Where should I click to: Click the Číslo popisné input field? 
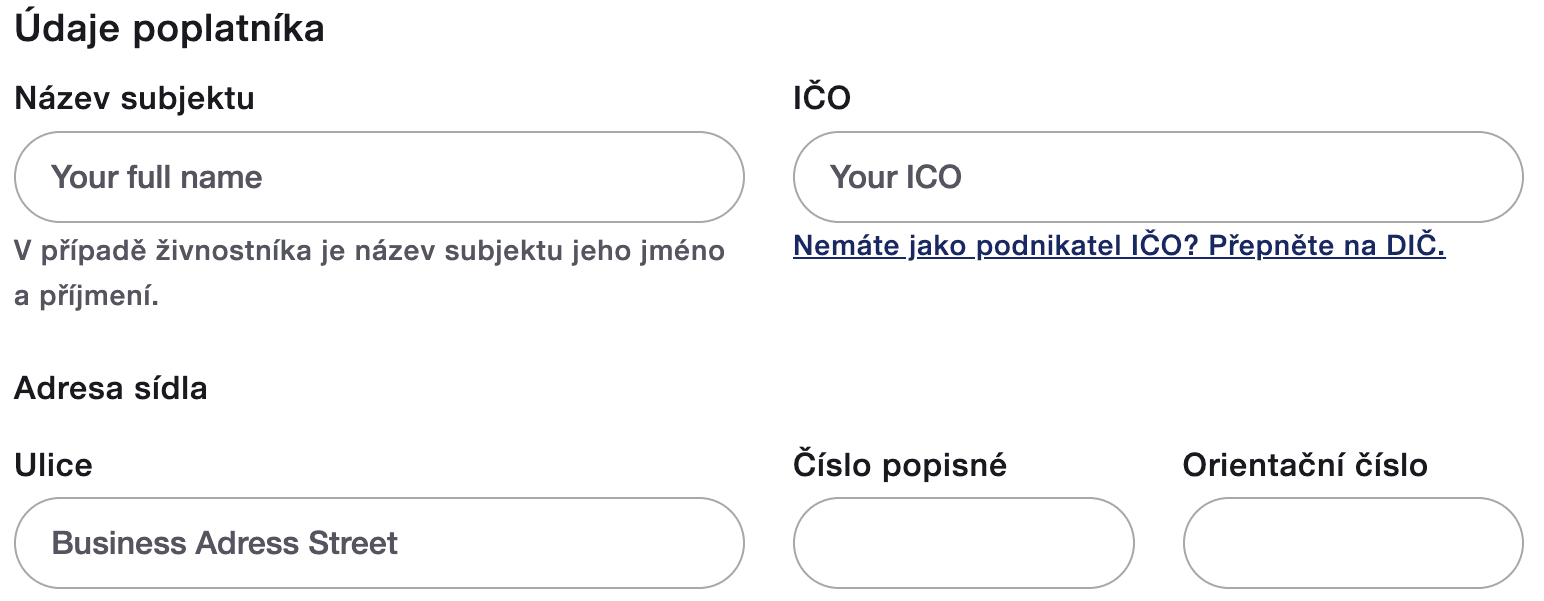pos(963,542)
